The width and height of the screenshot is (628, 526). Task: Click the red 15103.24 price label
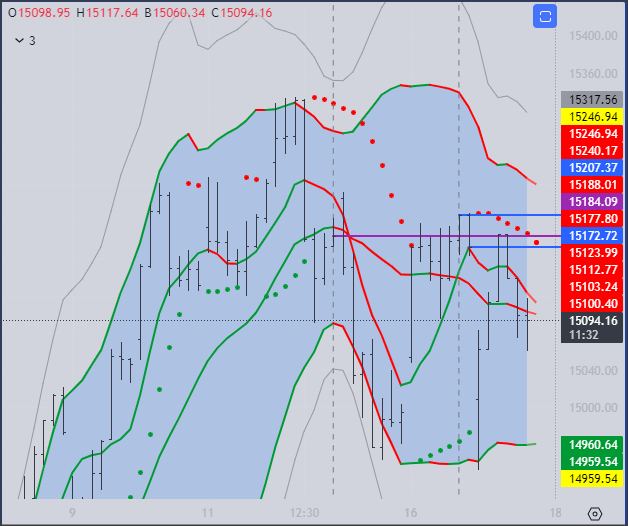point(592,287)
